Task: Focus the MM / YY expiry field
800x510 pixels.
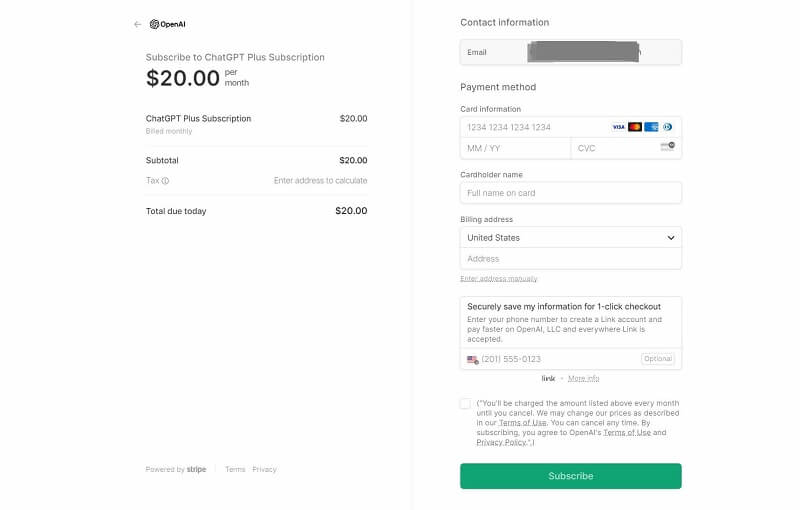Action: click(515, 148)
